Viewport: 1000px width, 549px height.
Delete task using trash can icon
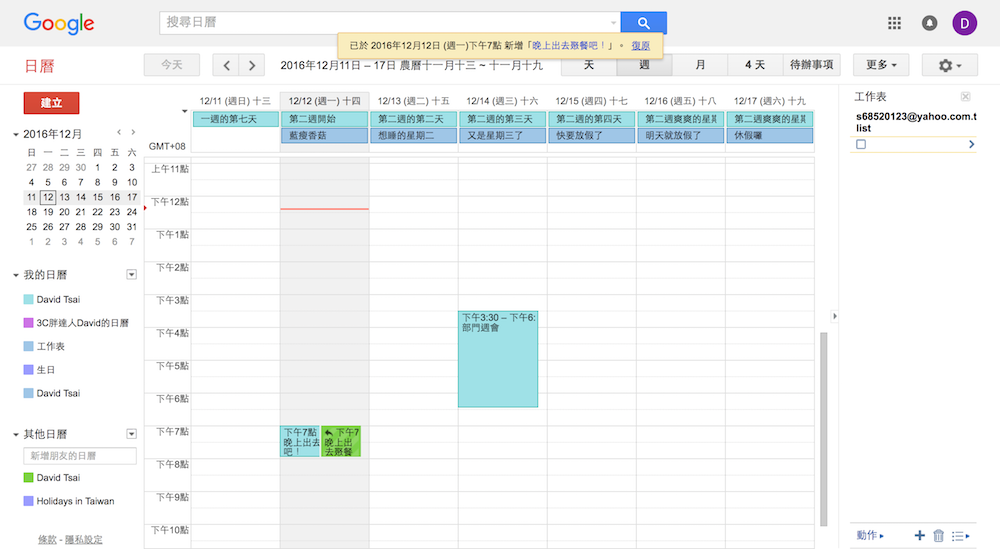click(938, 536)
